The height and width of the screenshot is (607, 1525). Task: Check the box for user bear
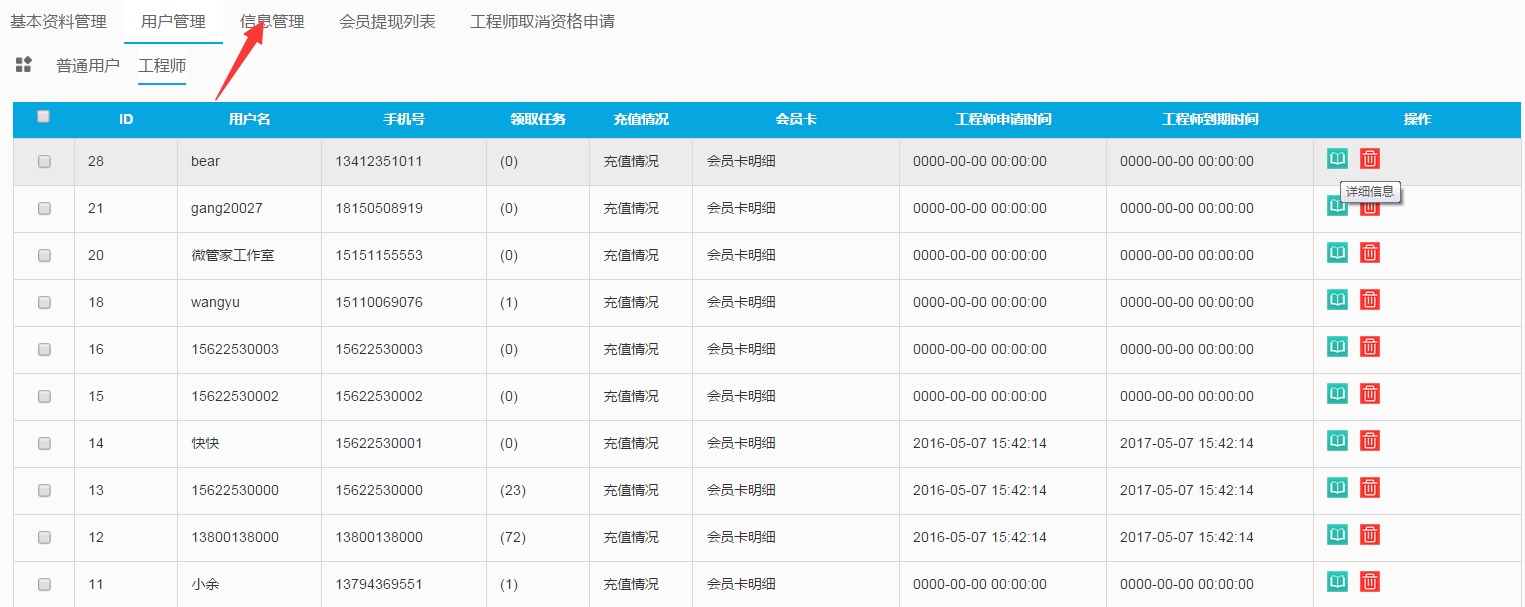point(44,162)
